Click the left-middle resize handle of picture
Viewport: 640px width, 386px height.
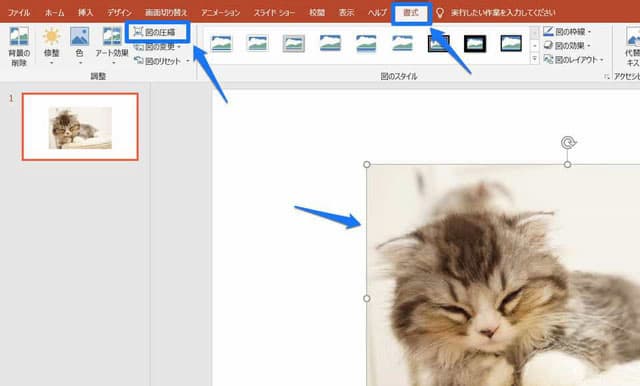(367, 299)
